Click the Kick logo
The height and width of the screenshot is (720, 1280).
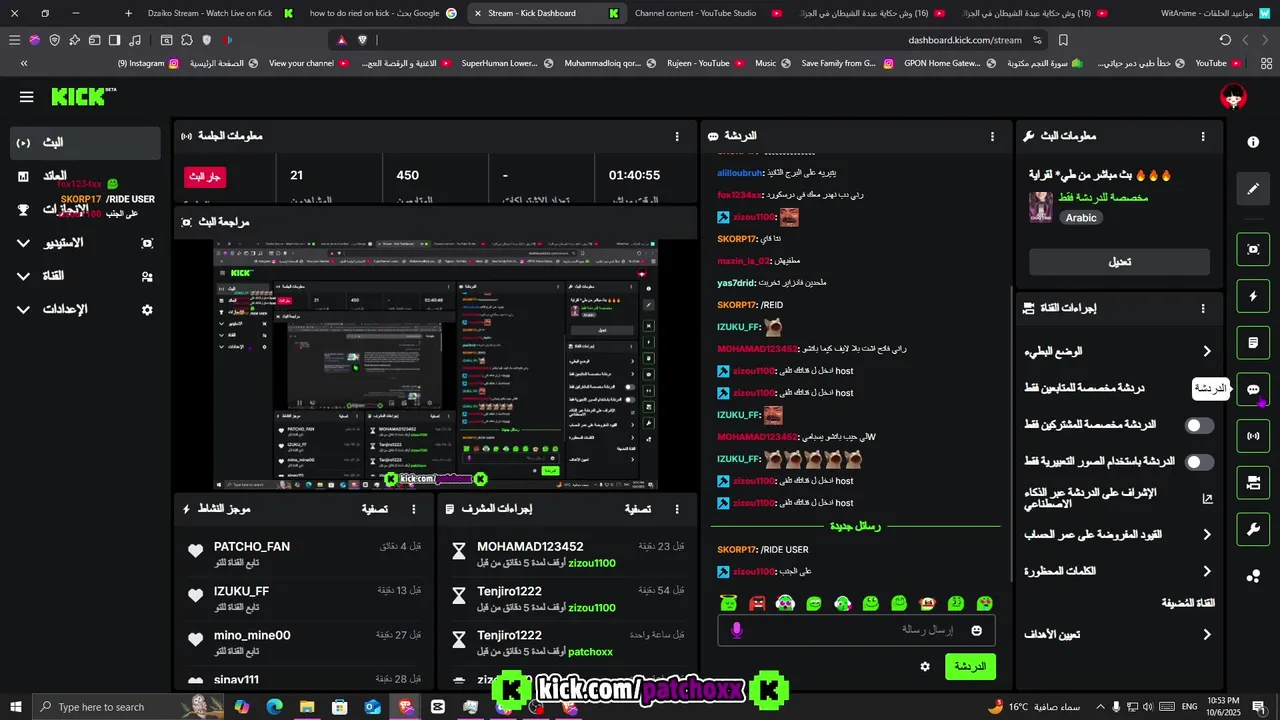click(83, 97)
